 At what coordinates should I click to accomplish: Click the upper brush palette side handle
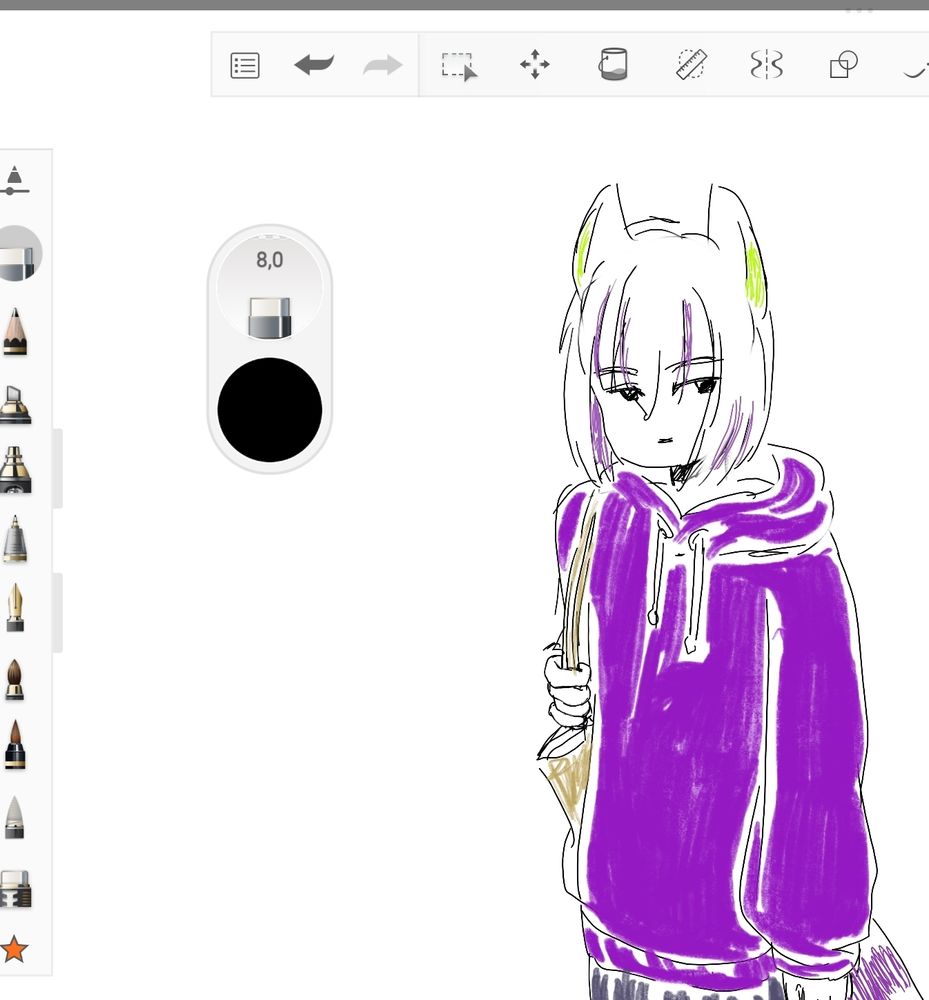pyautogui.click(x=58, y=468)
